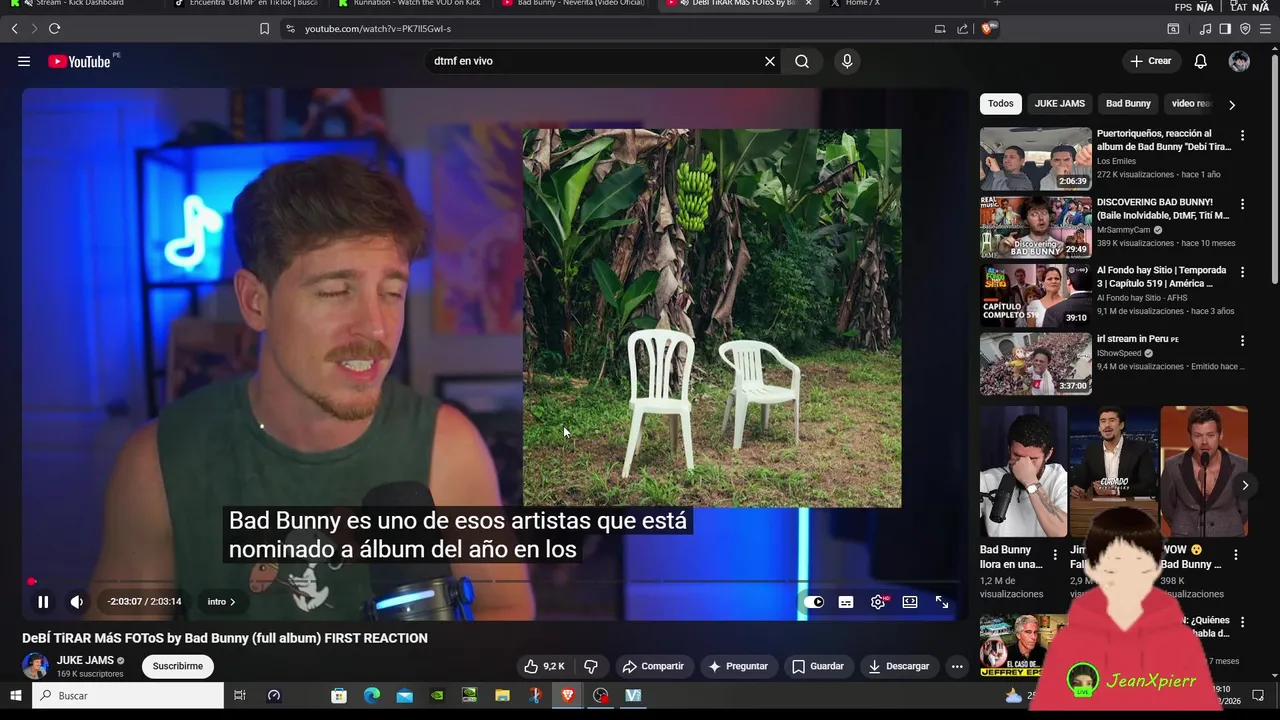Select the 'Todos' filter chip

(1001, 103)
